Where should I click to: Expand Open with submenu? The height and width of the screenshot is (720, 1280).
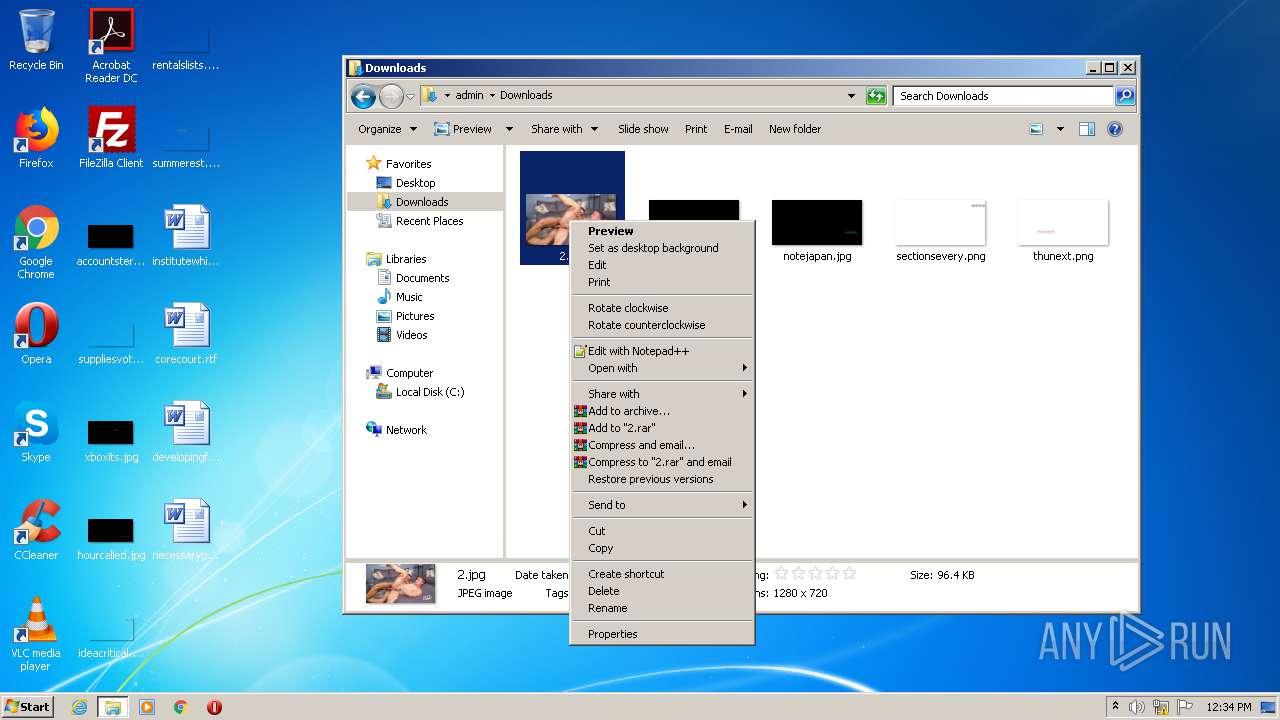click(662, 368)
